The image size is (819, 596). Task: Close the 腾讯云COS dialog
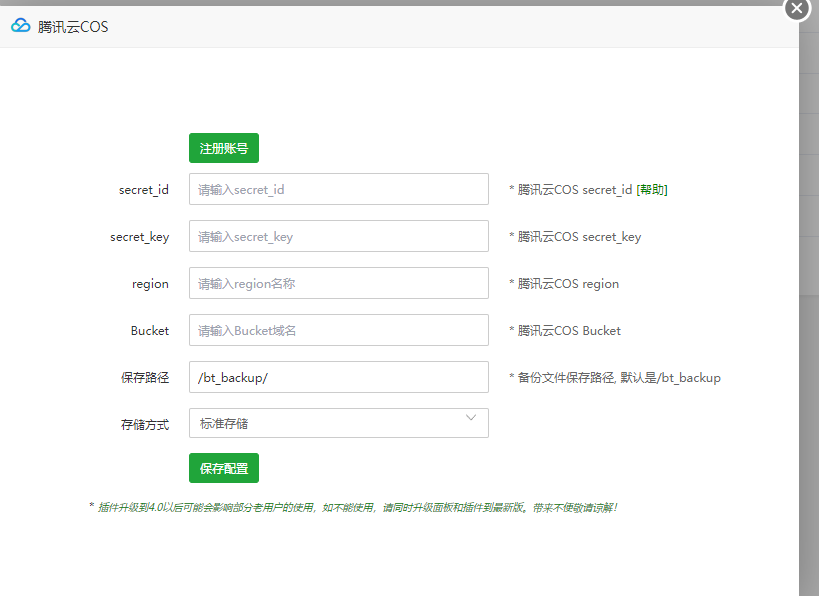pyautogui.click(x=796, y=9)
